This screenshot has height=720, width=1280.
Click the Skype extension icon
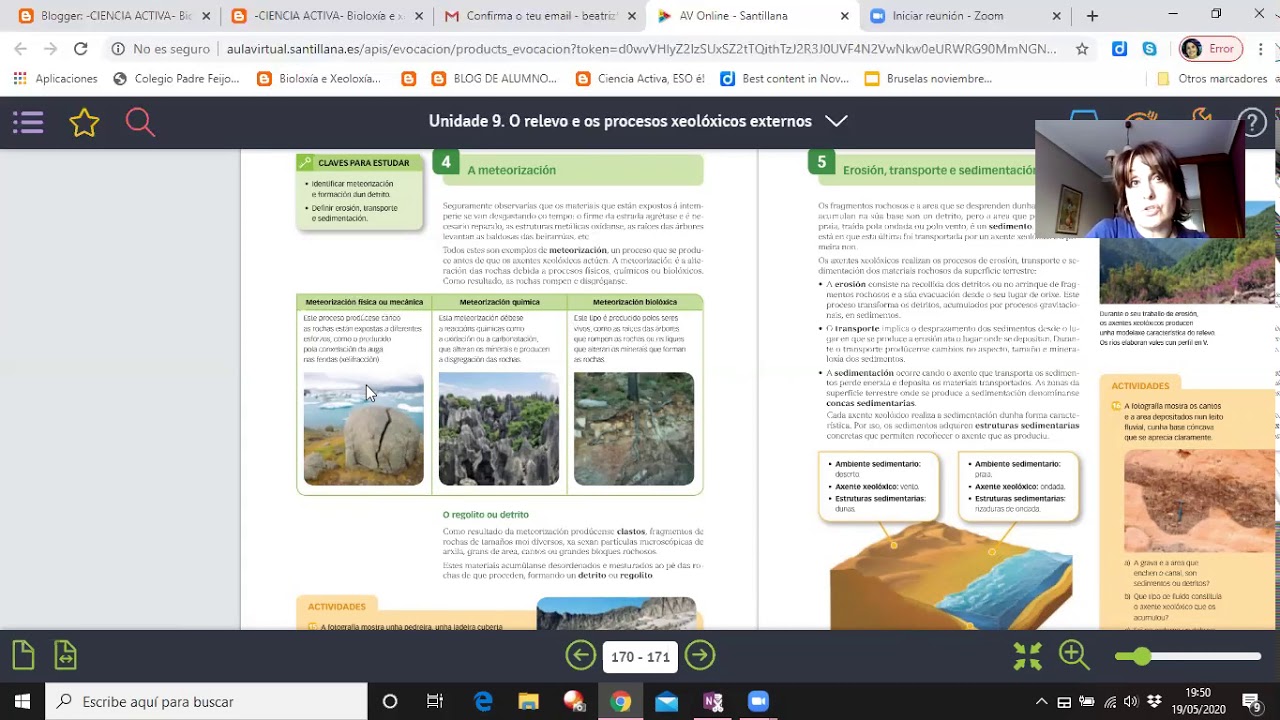click(x=1150, y=49)
